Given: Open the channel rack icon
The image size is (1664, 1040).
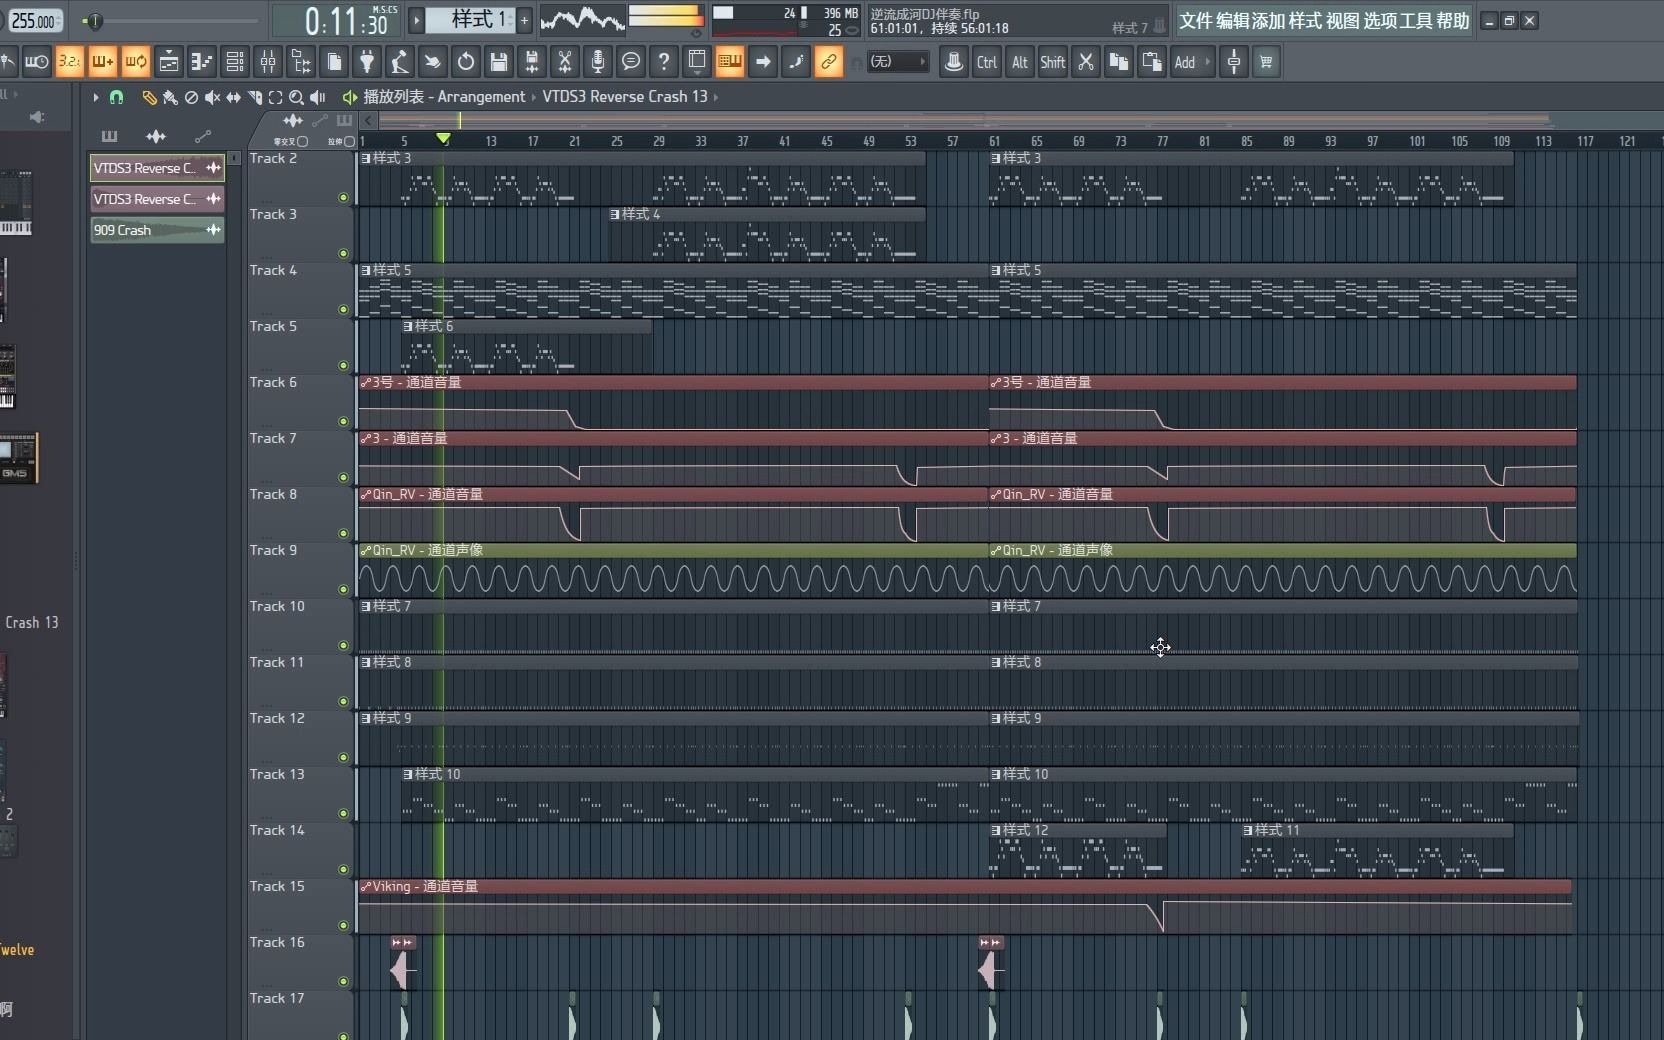Looking at the screenshot, I should [235, 62].
